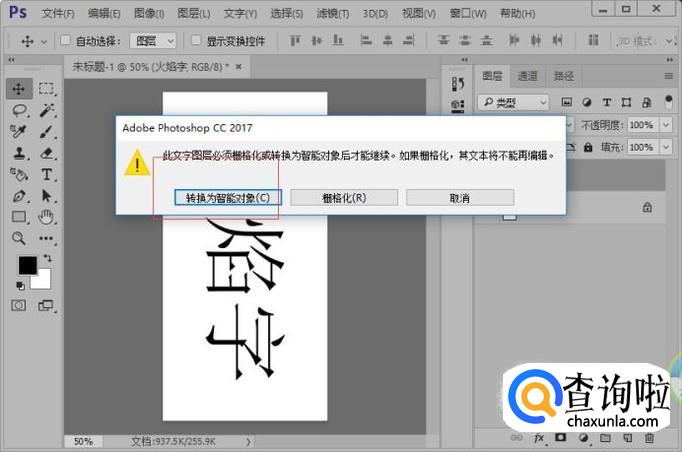Viewport: 682px width, 452px height.
Task: Select the Pen tool
Action: [19, 196]
